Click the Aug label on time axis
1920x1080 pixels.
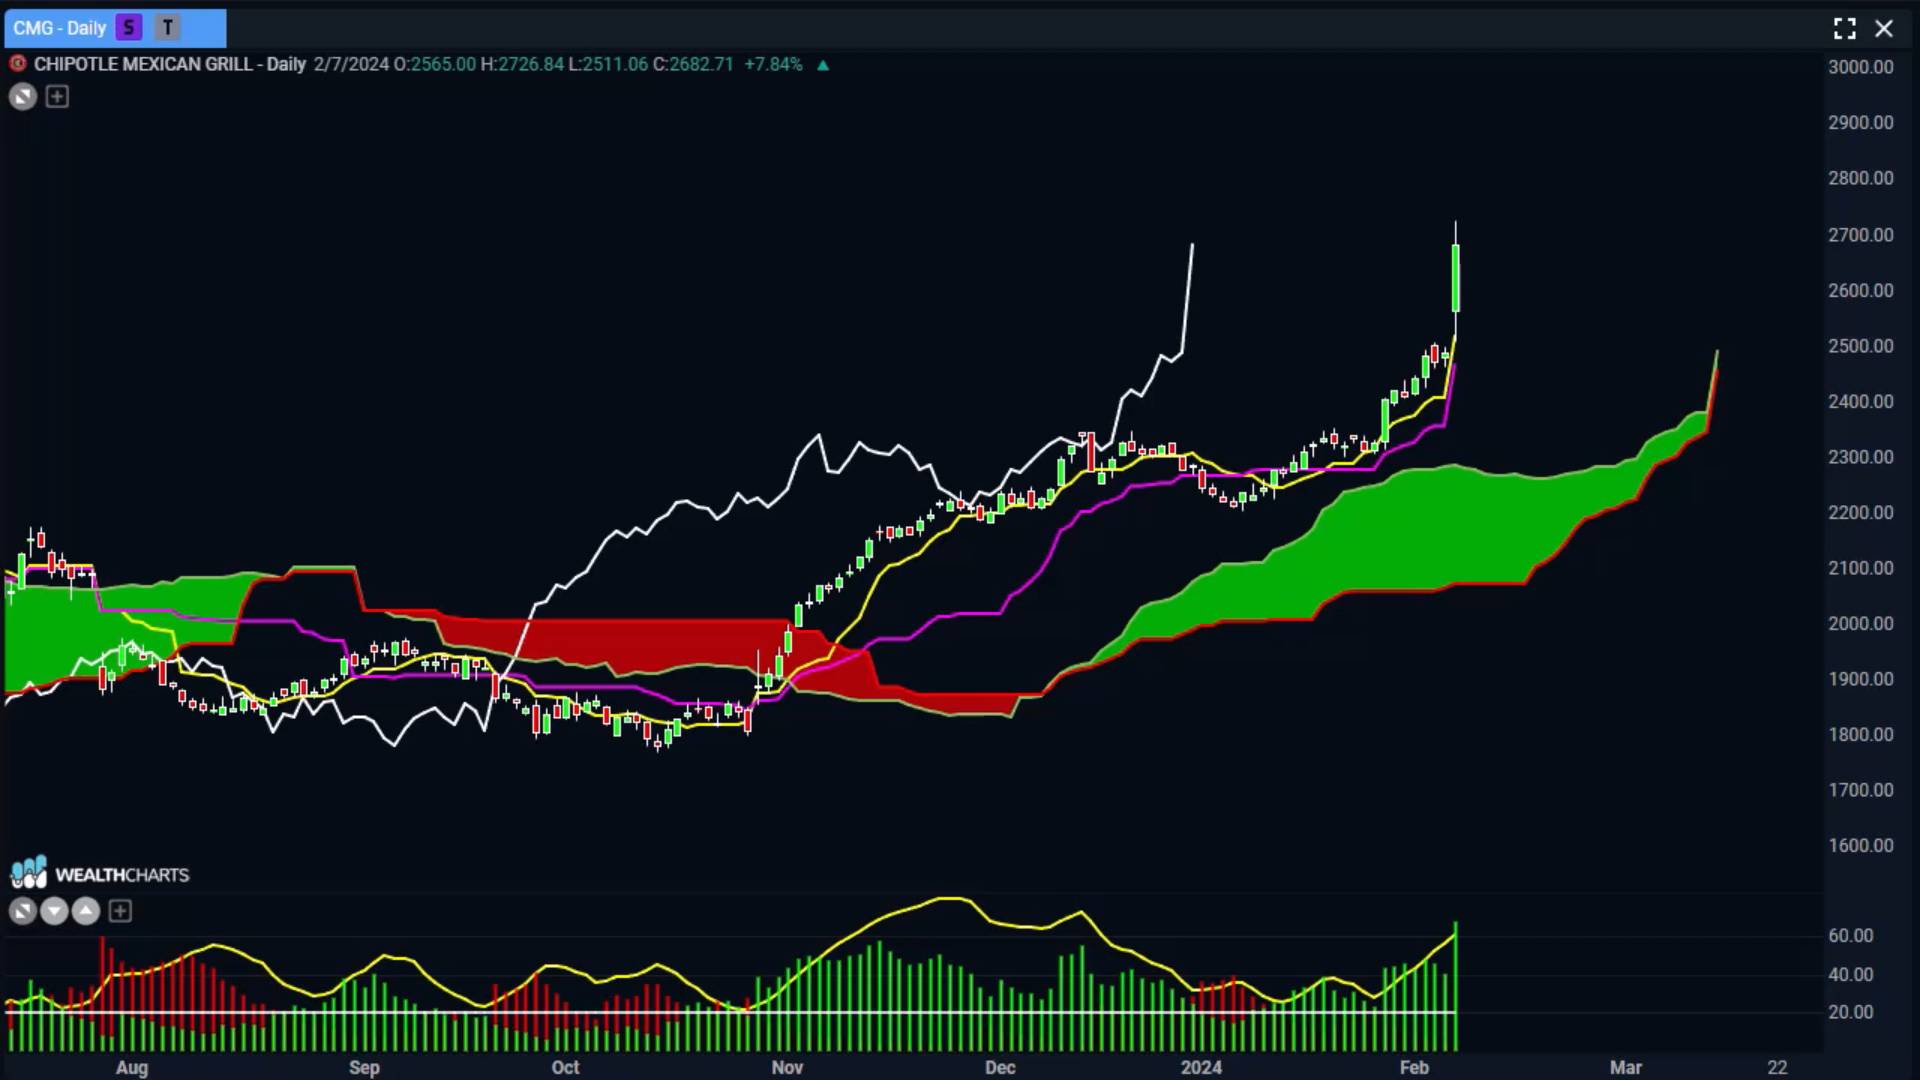pos(132,1067)
